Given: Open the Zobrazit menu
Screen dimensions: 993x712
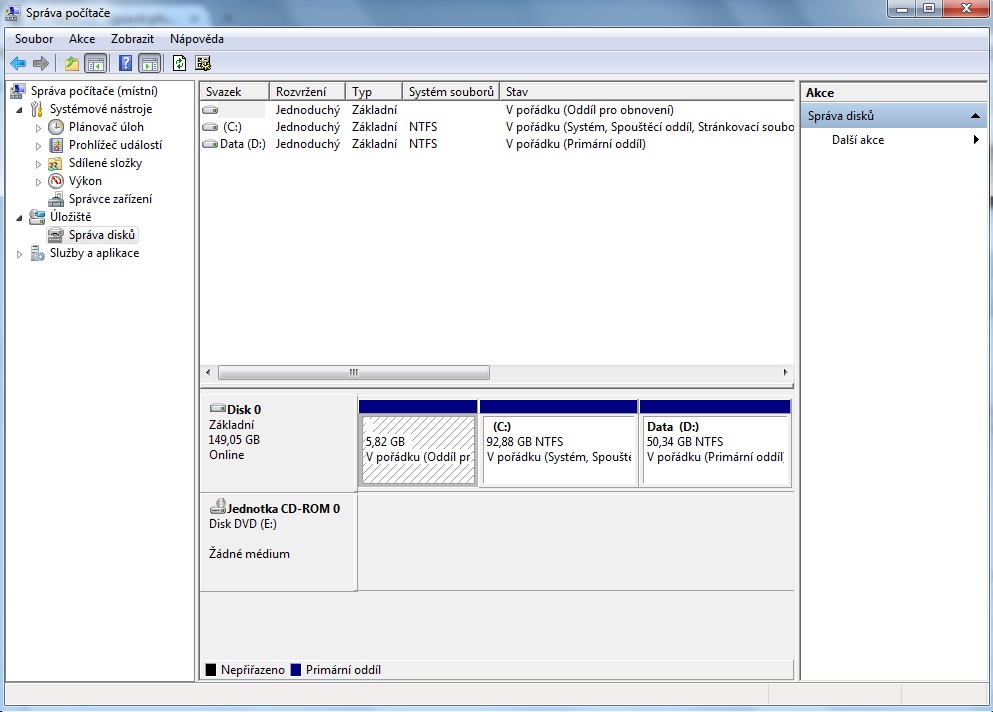Looking at the screenshot, I should pyautogui.click(x=132, y=39).
